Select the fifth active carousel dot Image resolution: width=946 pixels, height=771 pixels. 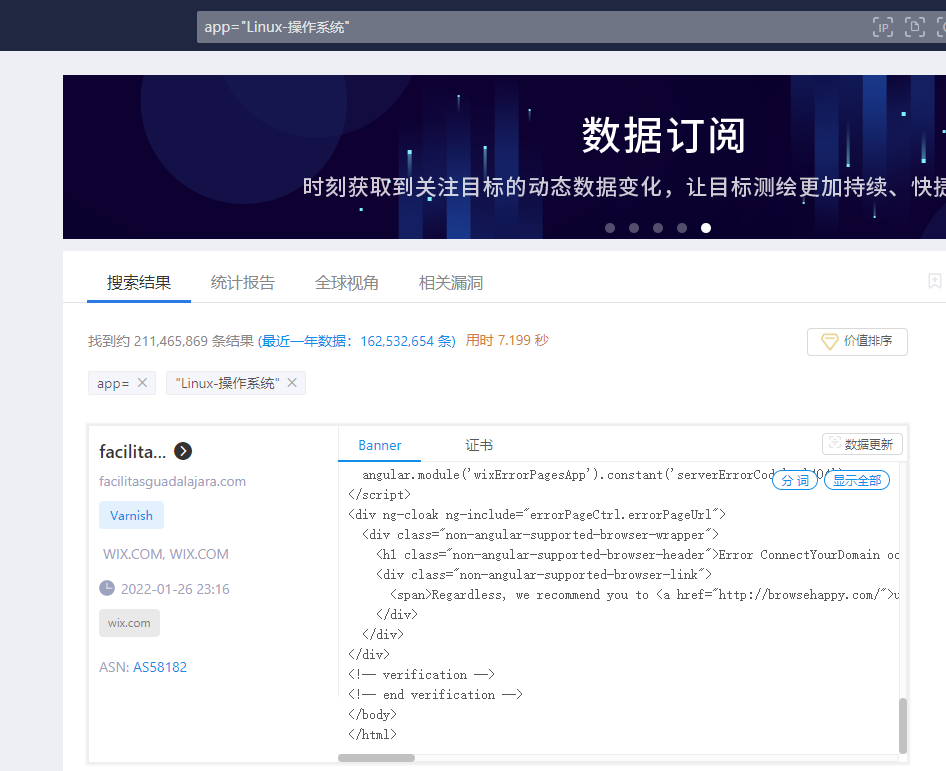[706, 228]
